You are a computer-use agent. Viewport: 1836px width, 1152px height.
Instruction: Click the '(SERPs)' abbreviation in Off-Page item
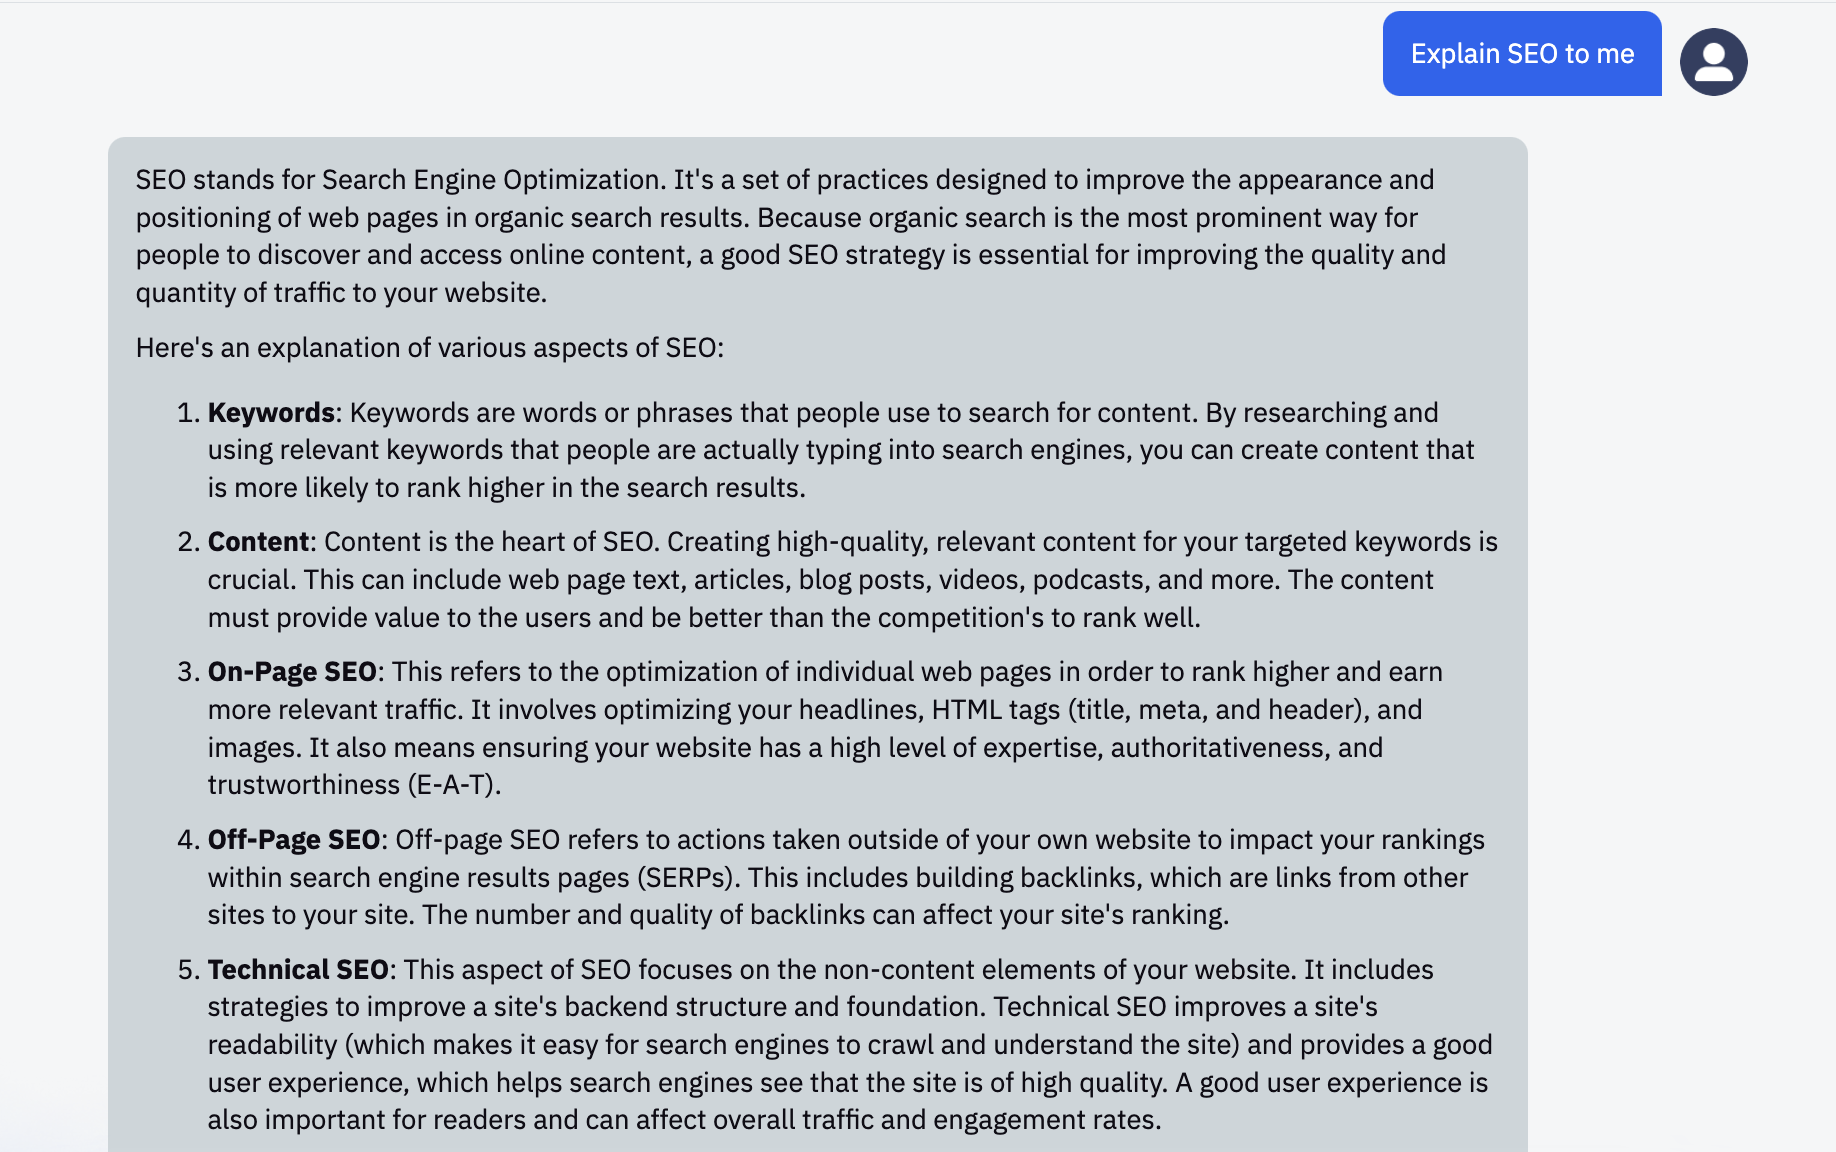[689, 878]
